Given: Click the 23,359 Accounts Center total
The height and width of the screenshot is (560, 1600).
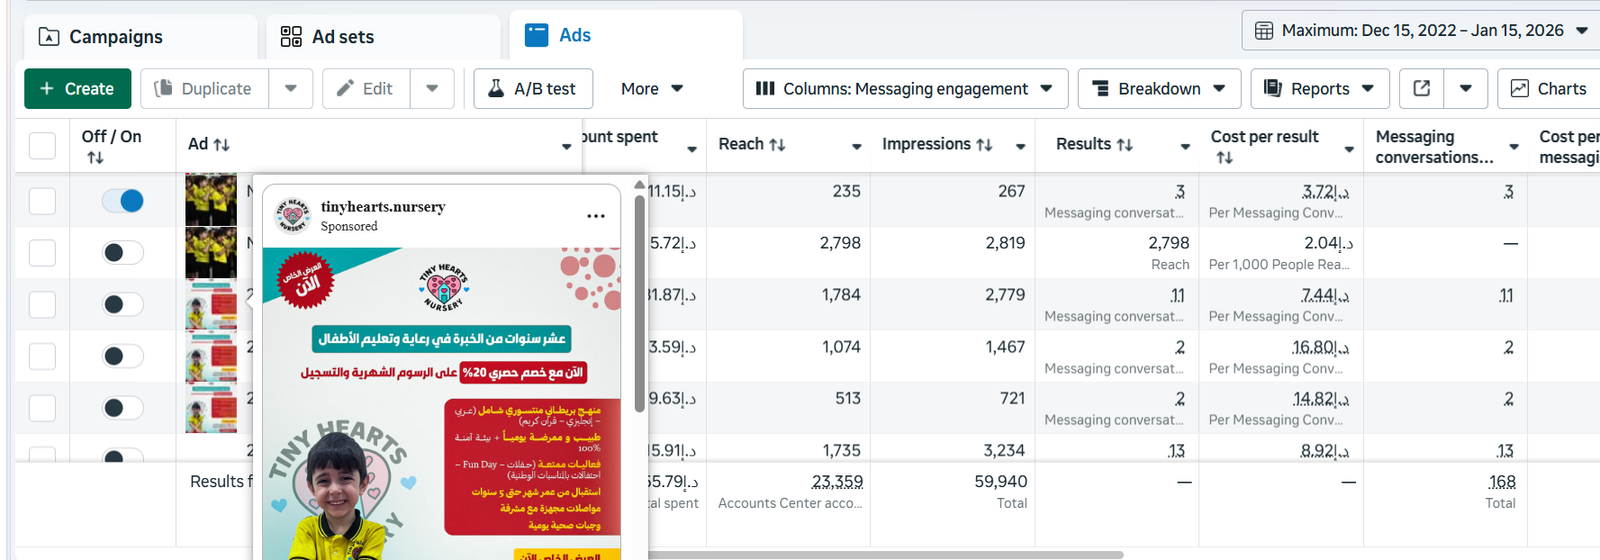Looking at the screenshot, I should [837, 482].
